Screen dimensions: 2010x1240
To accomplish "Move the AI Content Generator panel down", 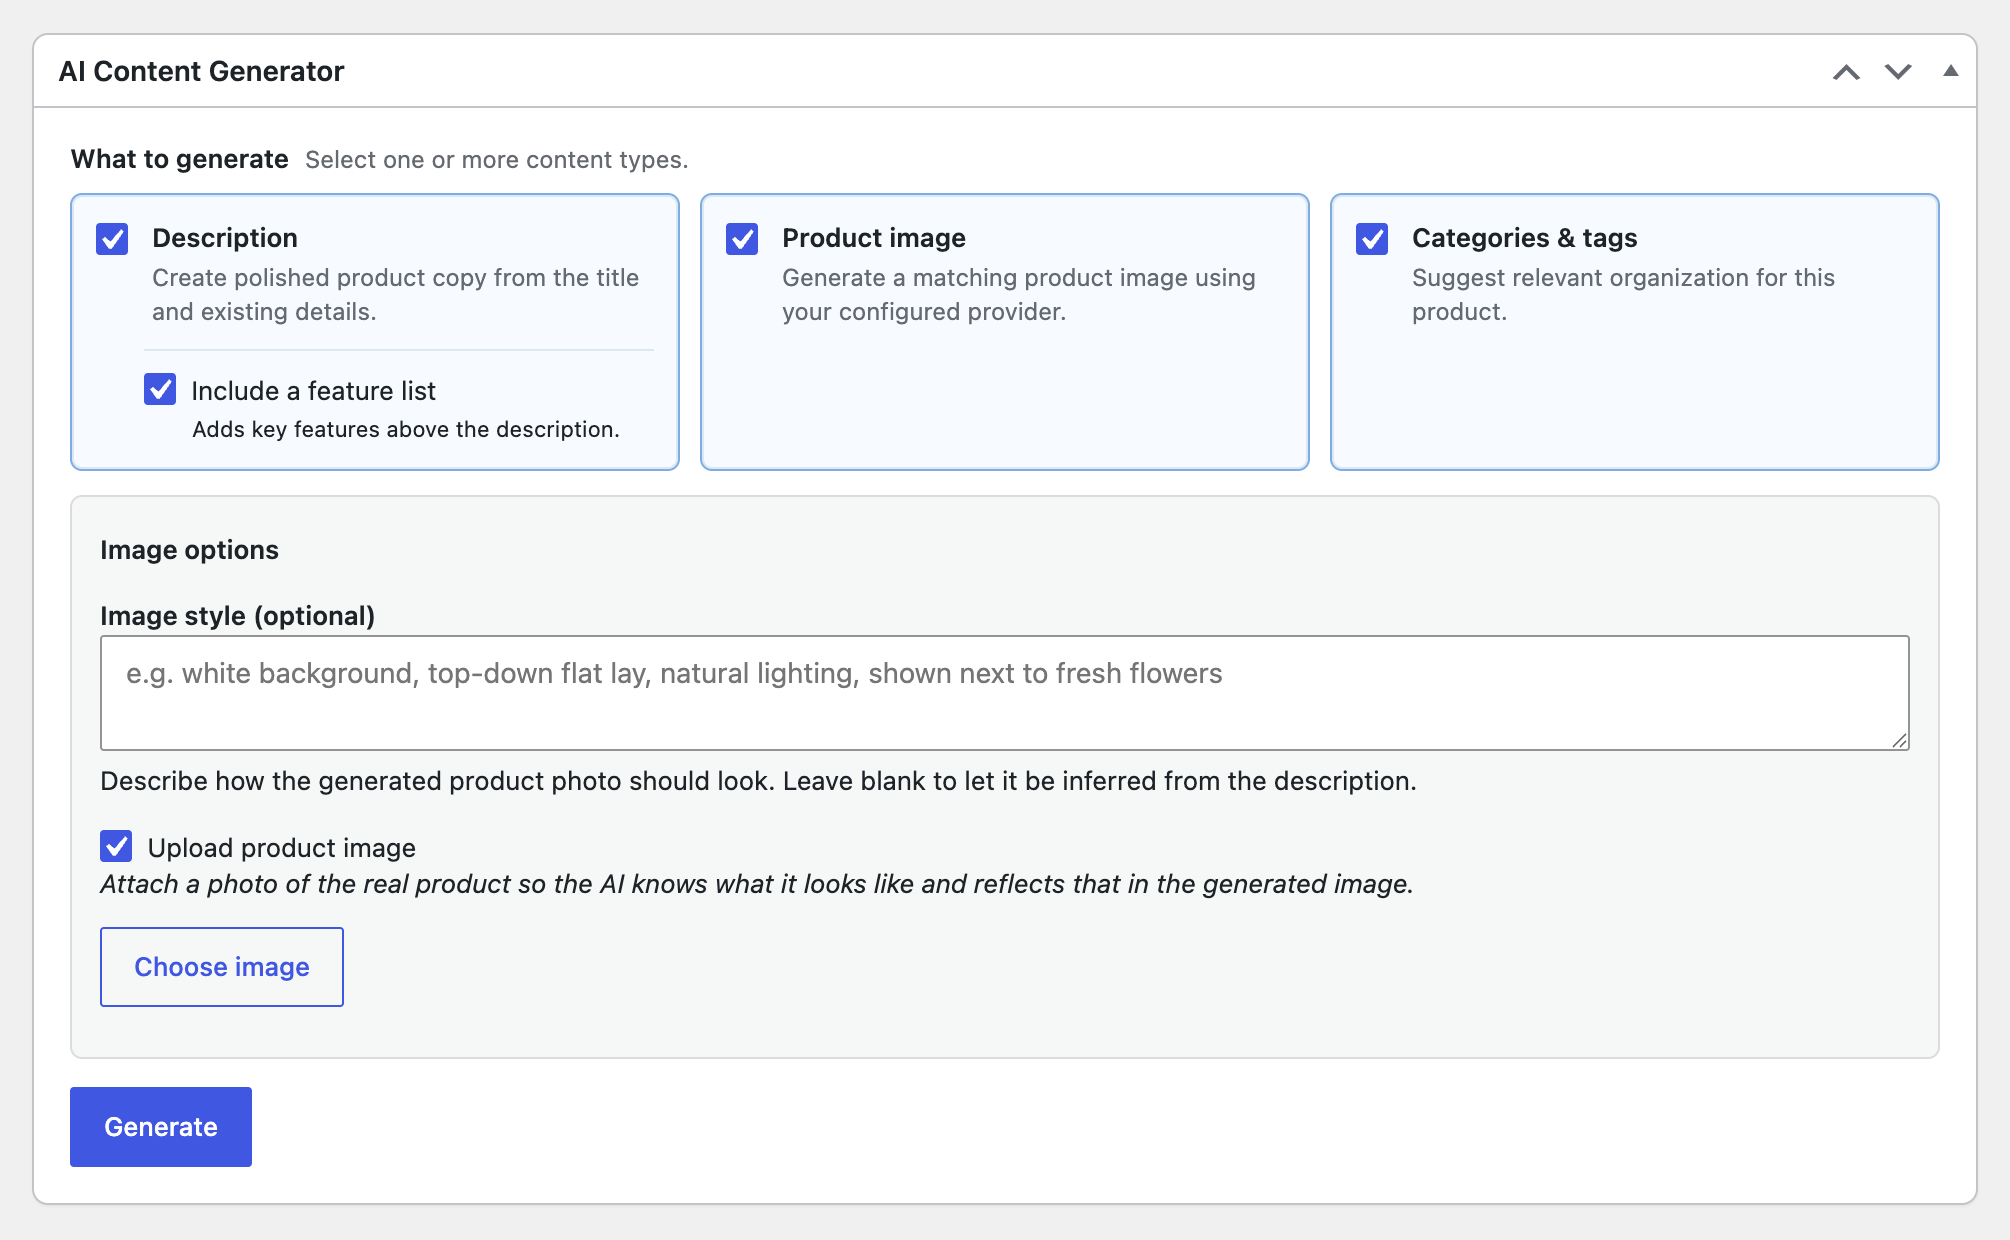I will (1898, 72).
